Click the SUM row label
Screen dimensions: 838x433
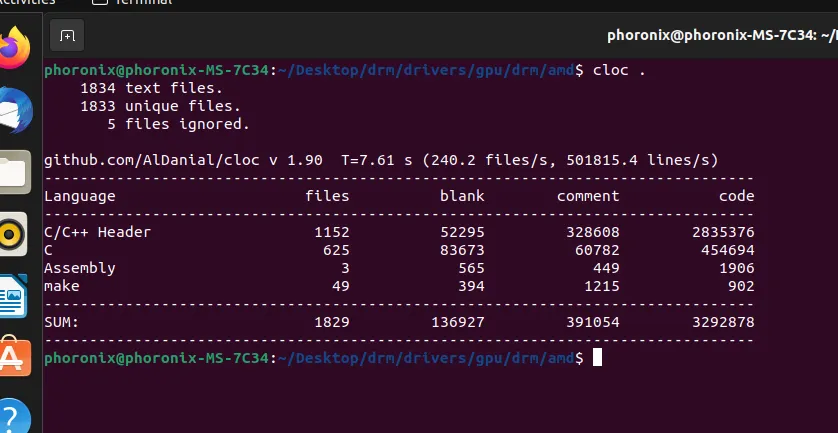click(x=62, y=322)
